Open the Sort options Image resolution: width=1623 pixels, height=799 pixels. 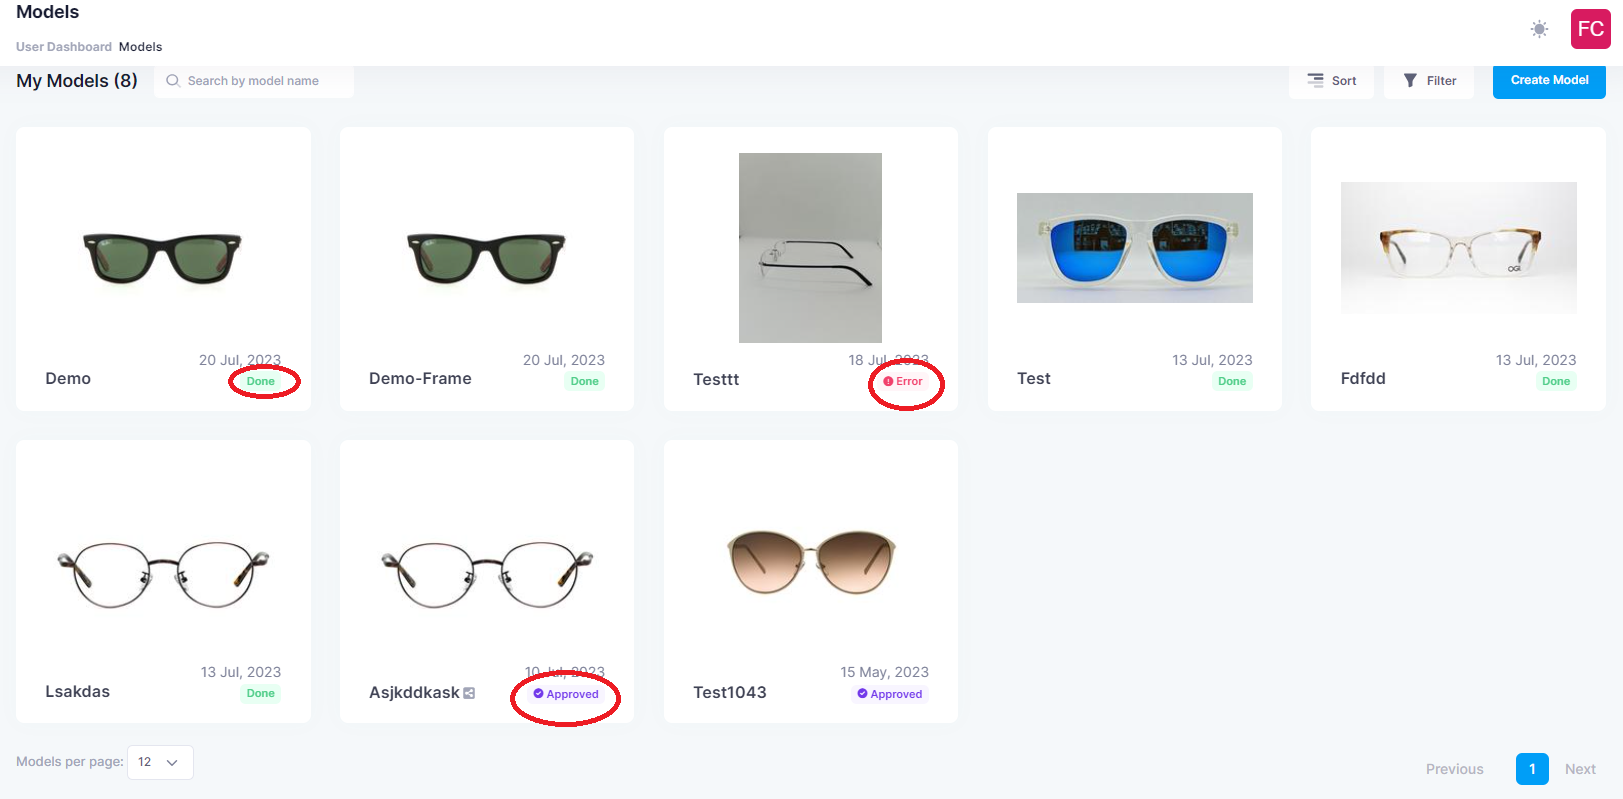(1331, 81)
